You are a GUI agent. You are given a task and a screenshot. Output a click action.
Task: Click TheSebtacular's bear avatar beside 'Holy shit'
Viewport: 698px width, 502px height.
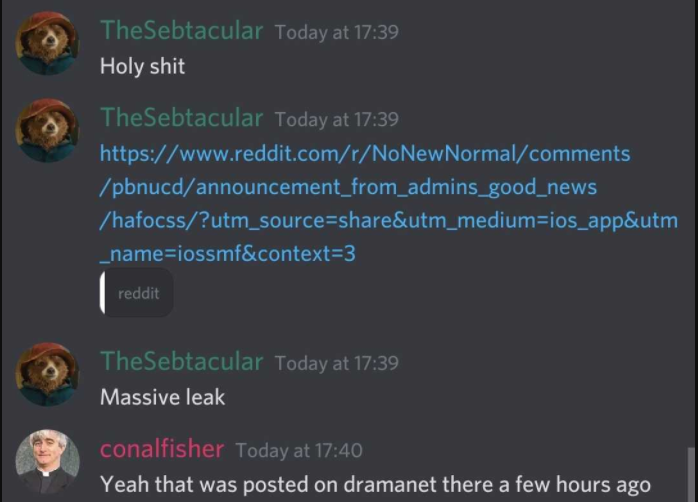[47, 43]
